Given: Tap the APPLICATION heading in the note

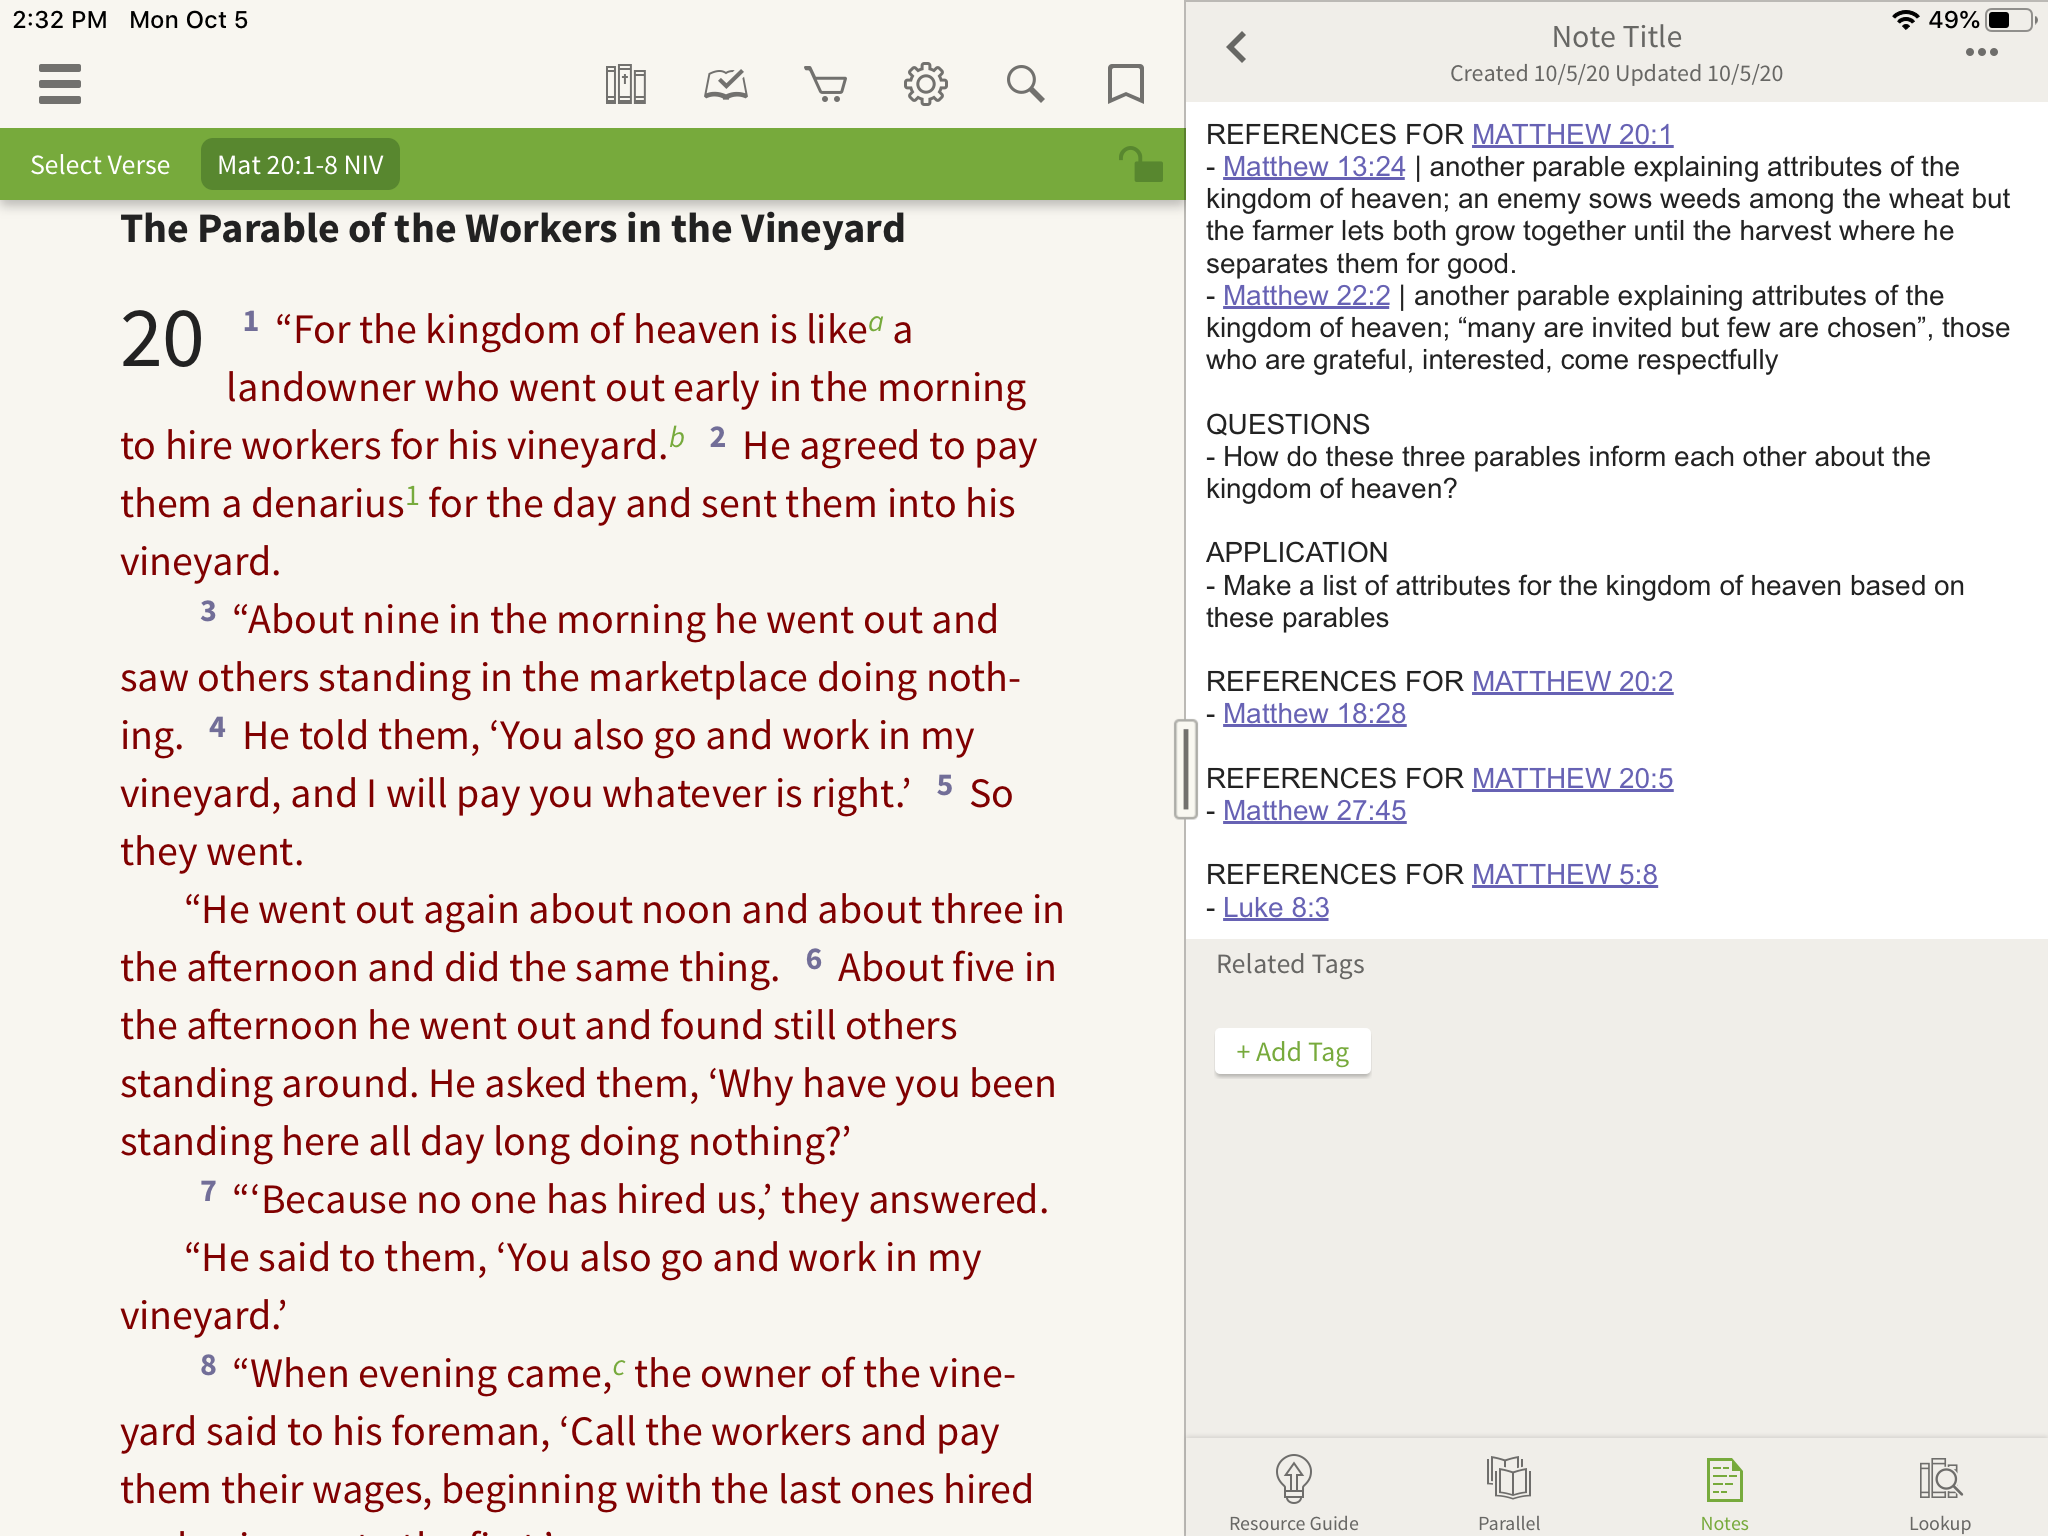Looking at the screenshot, I should tap(1296, 552).
